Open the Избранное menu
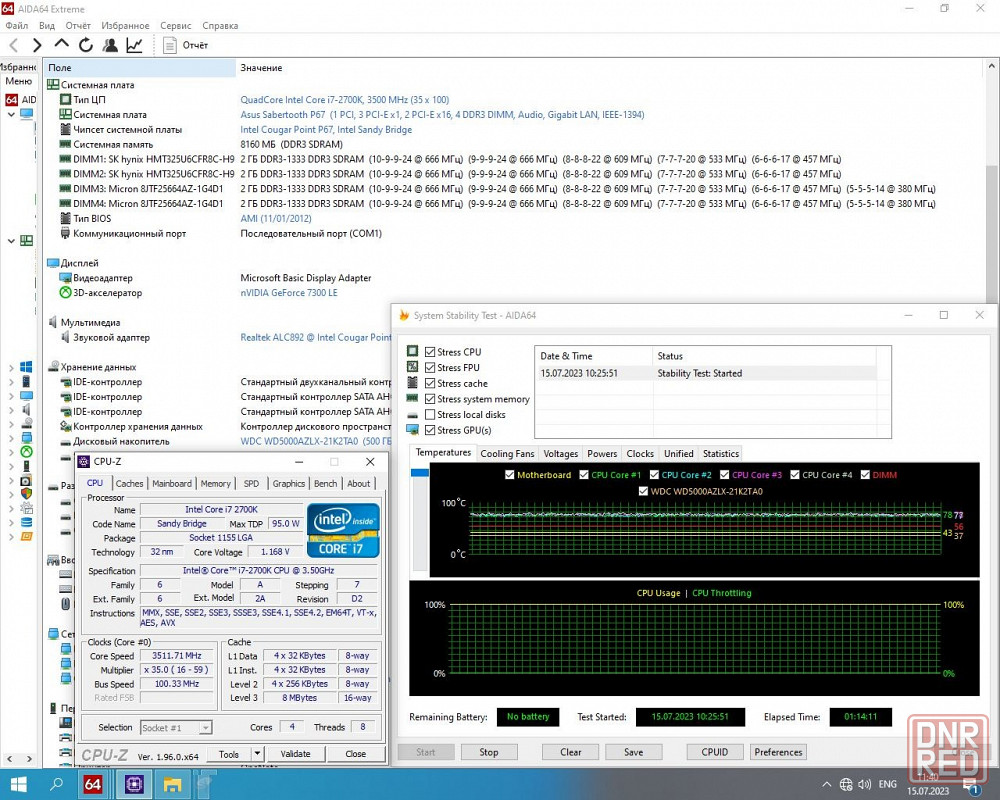The width and height of the screenshot is (1000, 800). tap(125, 26)
